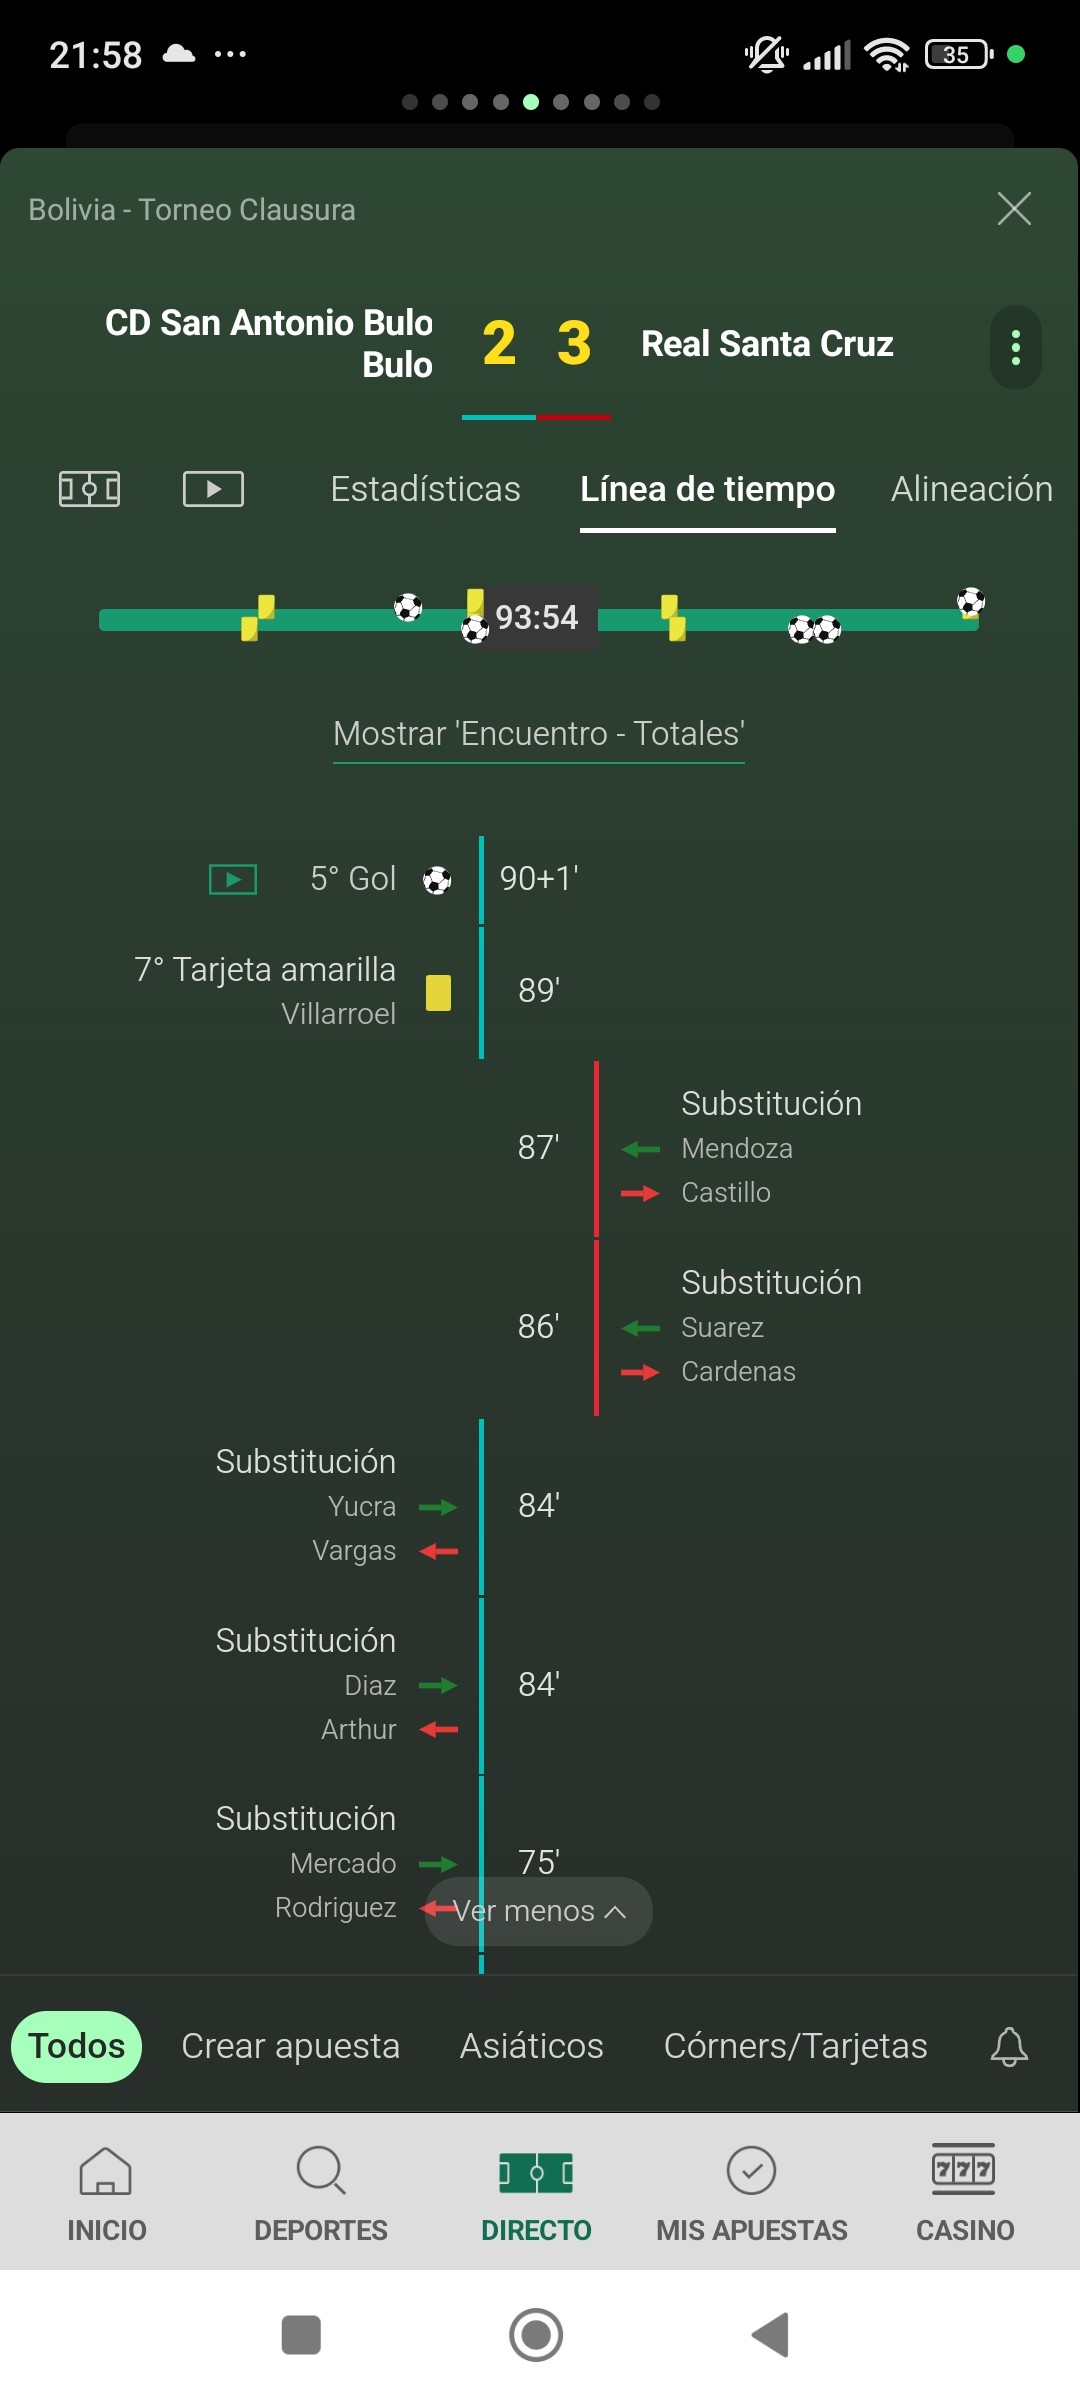Open MIS APUESTAS checkmark icon
The width and height of the screenshot is (1080, 2400).
pos(752,2170)
